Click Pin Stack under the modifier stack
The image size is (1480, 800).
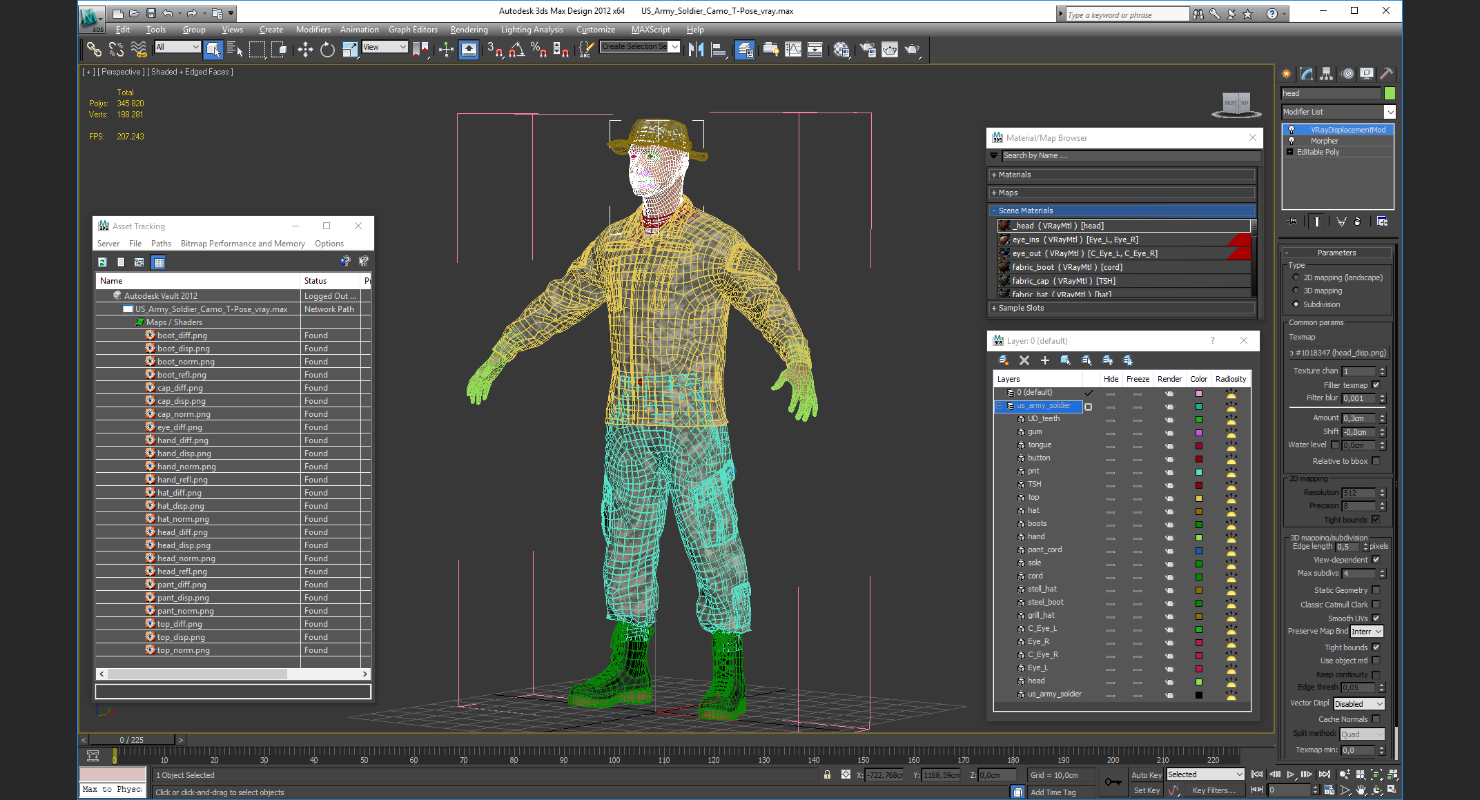pos(1292,221)
